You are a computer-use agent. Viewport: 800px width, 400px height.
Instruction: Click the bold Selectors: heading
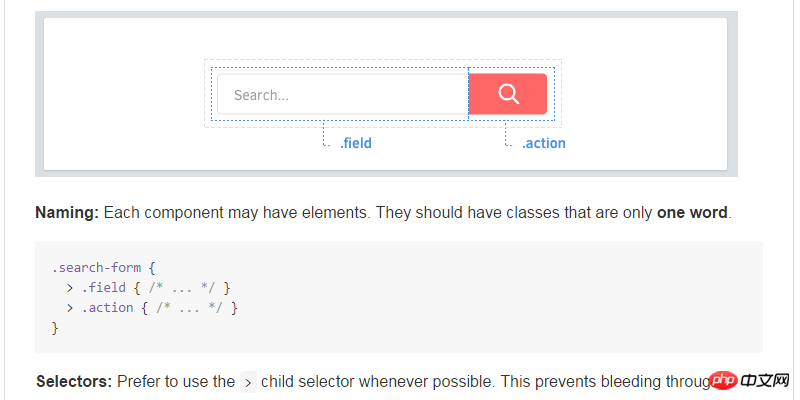click(x=74, y=382)
